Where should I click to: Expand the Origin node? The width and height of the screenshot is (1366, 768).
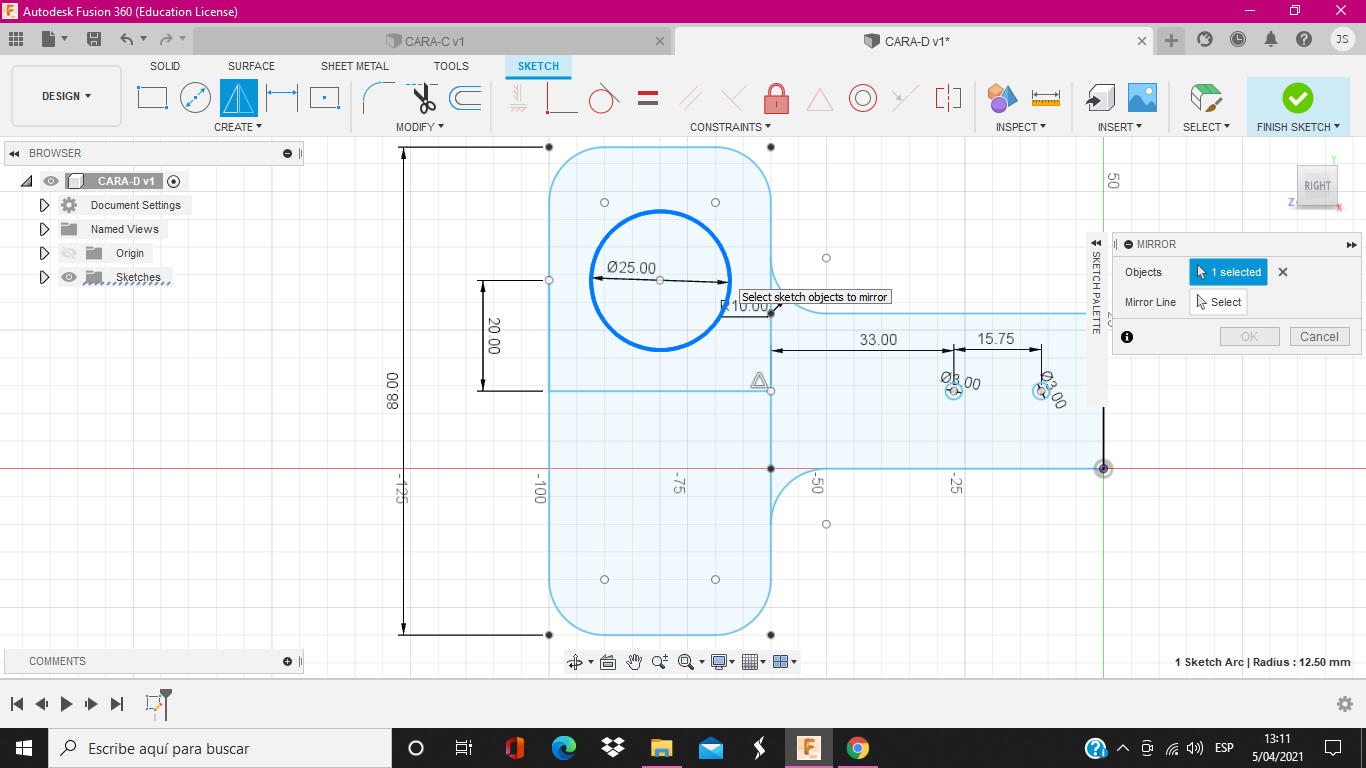44,253
